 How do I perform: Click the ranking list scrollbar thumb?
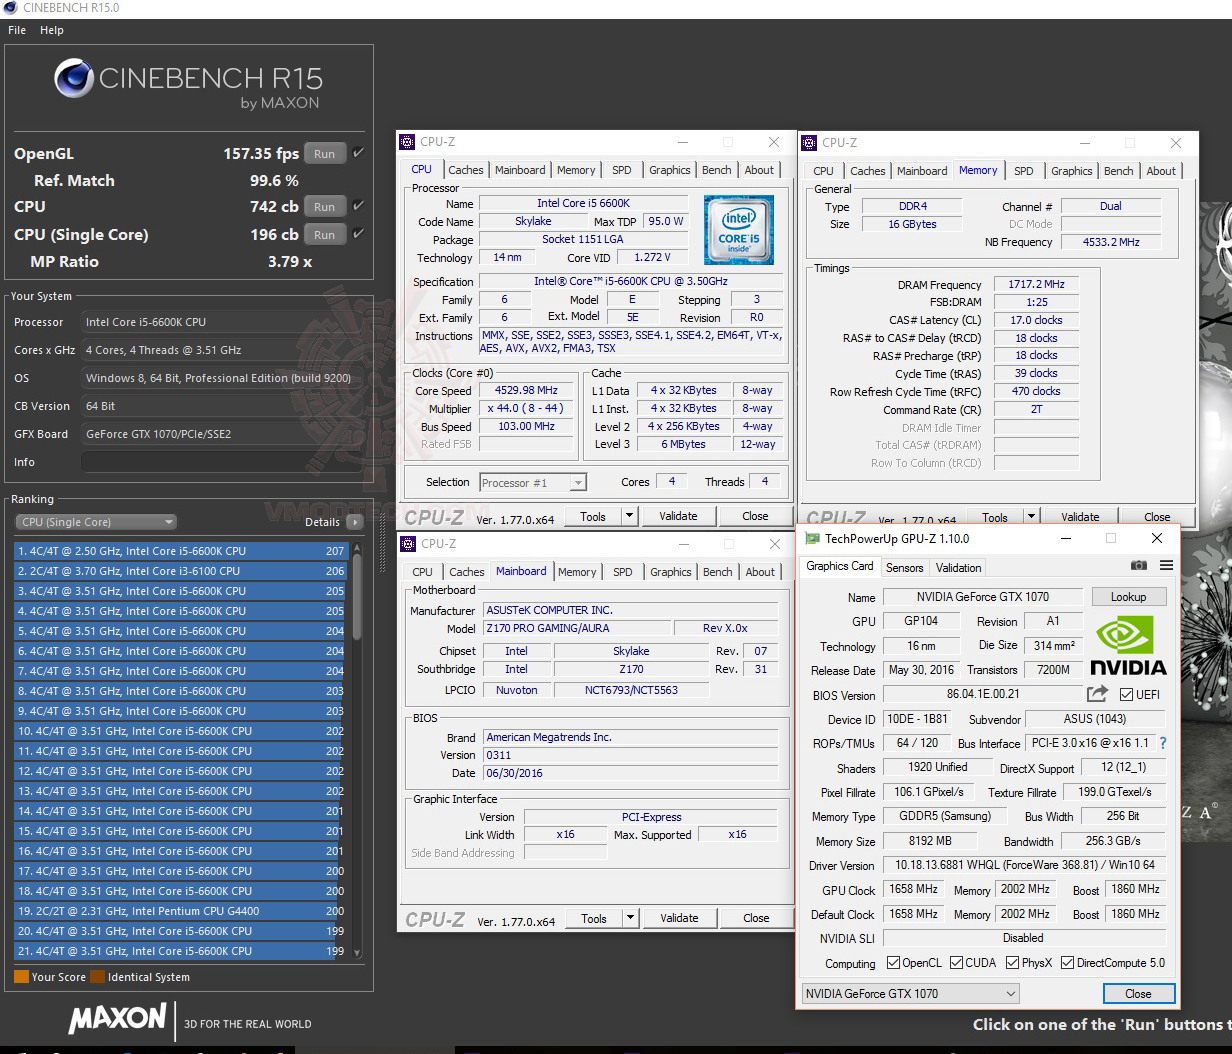pos(358,597)
